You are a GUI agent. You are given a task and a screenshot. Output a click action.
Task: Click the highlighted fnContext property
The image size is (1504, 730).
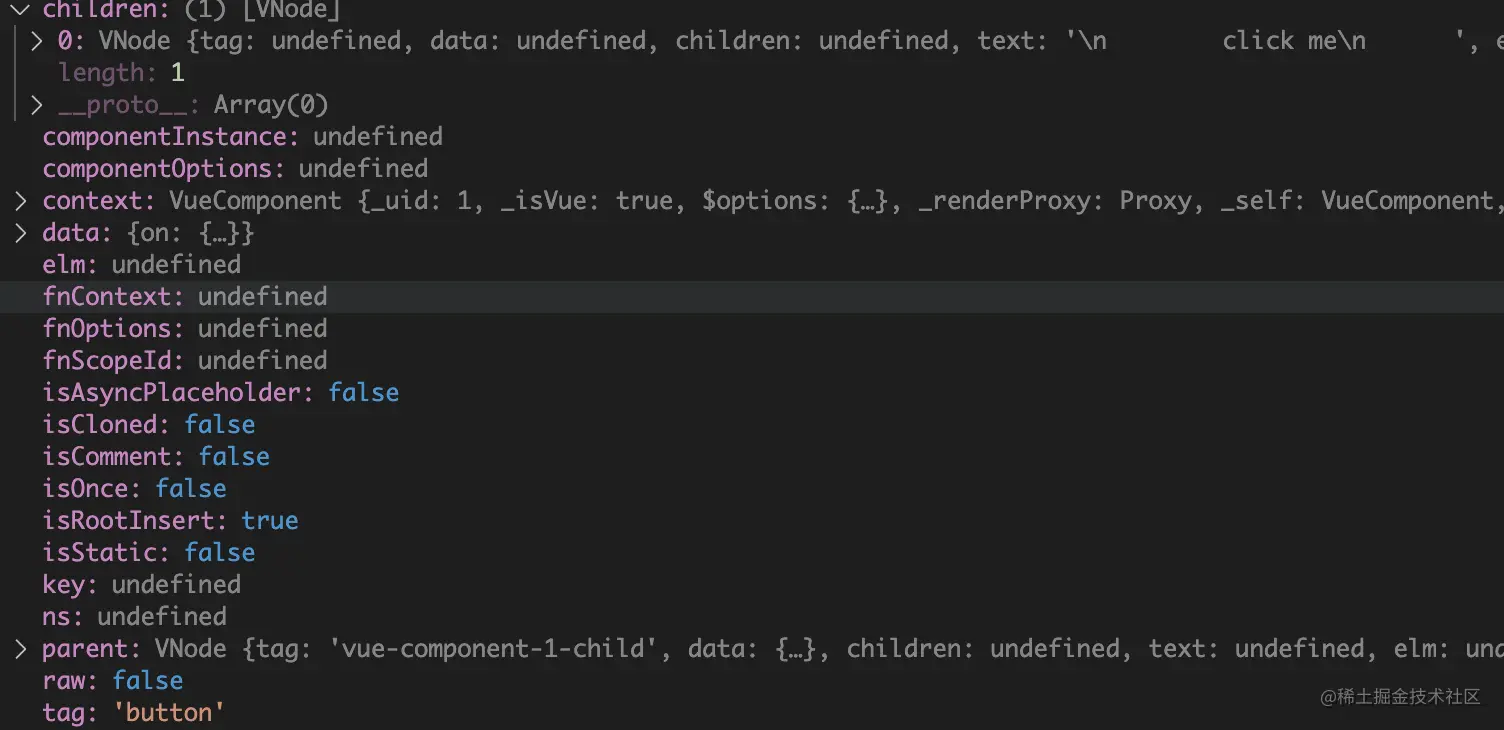coord(107,297)
